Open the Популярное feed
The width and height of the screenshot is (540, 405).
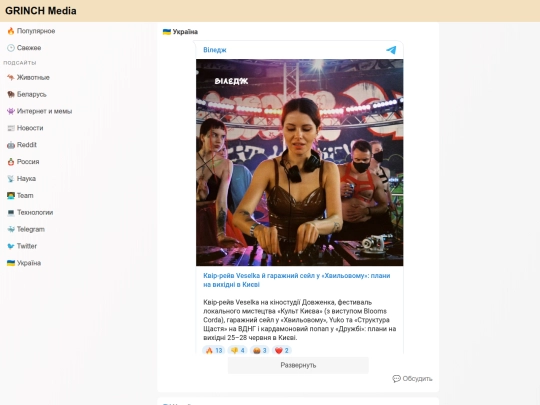tap(36, 31)
